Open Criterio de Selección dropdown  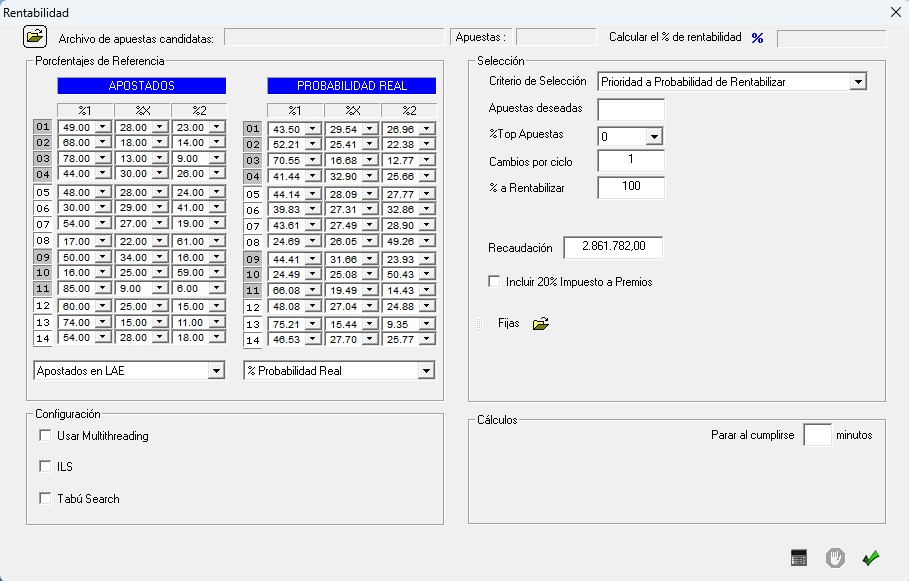click(858, 82)
